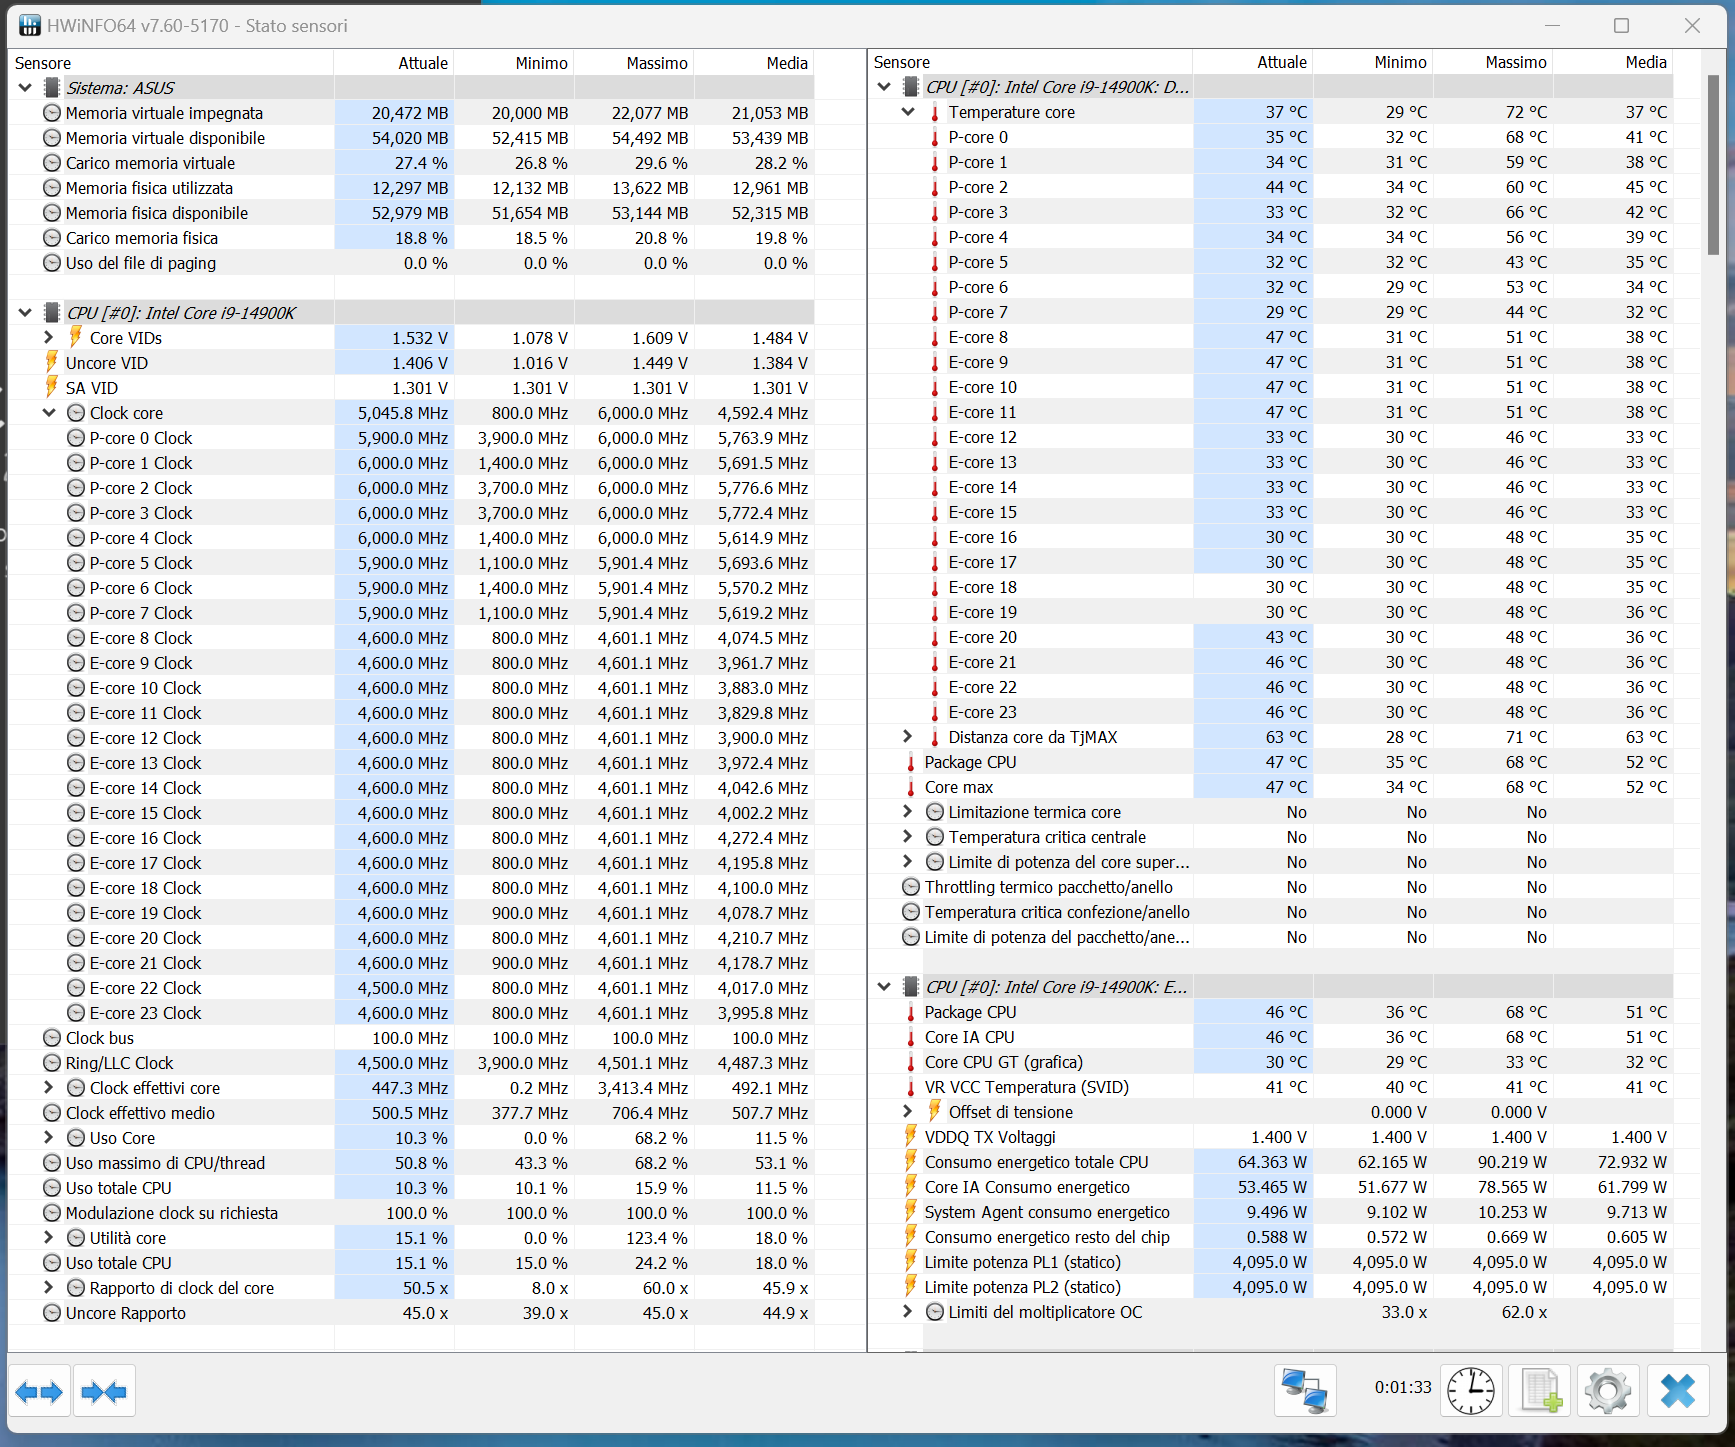Open sensor settings gear icon
Image resolution: width=1735 pixels, height=1447 pixels.
pyautogui.click(x=1608, y=1391)
